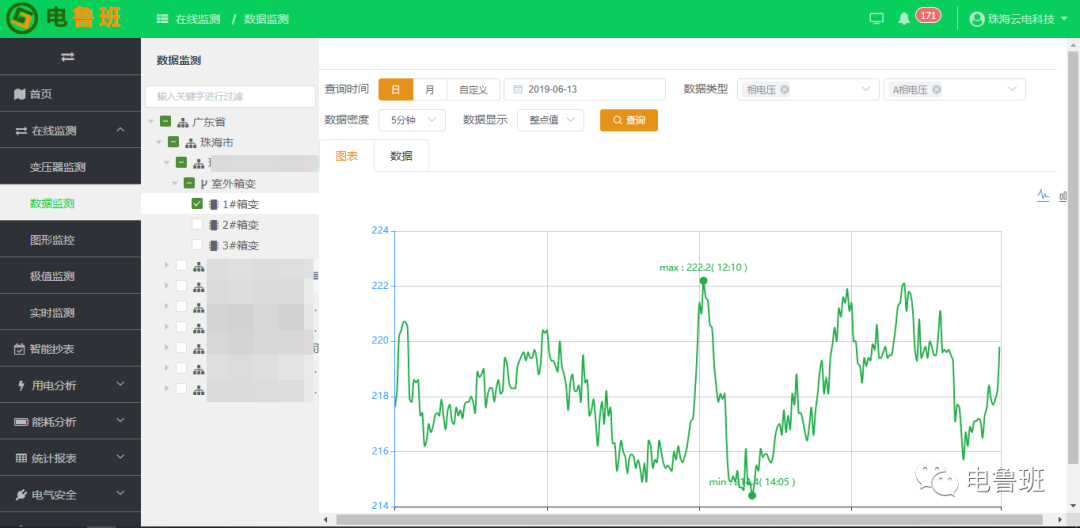The height and width of the screenshot is (528, 1080).
Task: Click the user avatar icon
Action: click(x=977, y=19)
